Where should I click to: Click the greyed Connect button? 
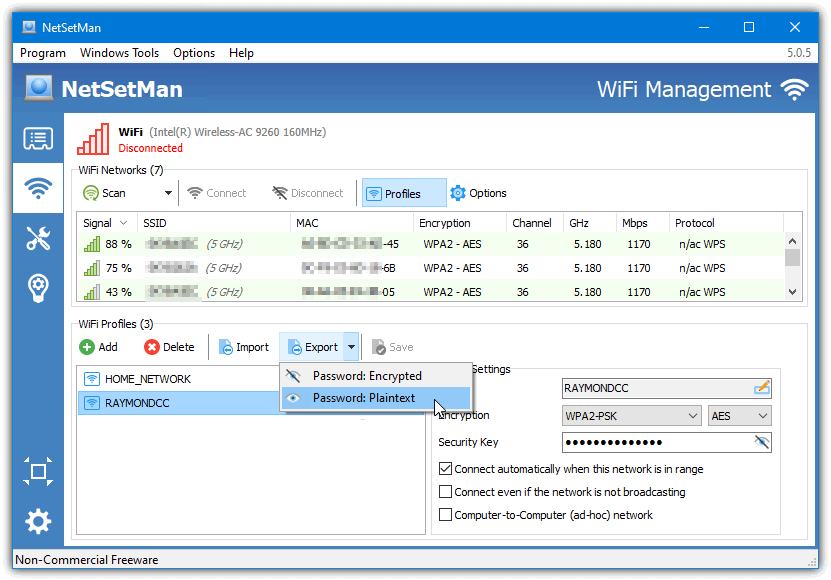pos(217,193)
